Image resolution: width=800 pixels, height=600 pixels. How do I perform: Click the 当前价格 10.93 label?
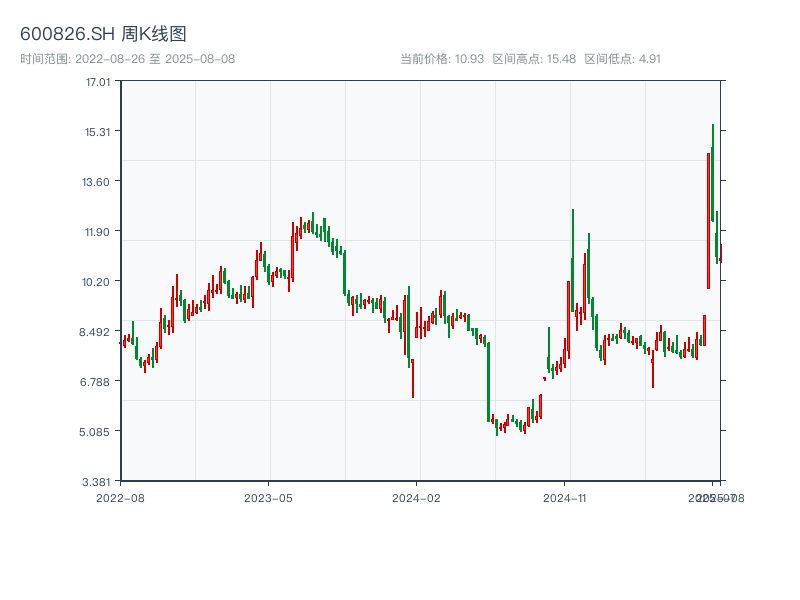tap(442, 59)
